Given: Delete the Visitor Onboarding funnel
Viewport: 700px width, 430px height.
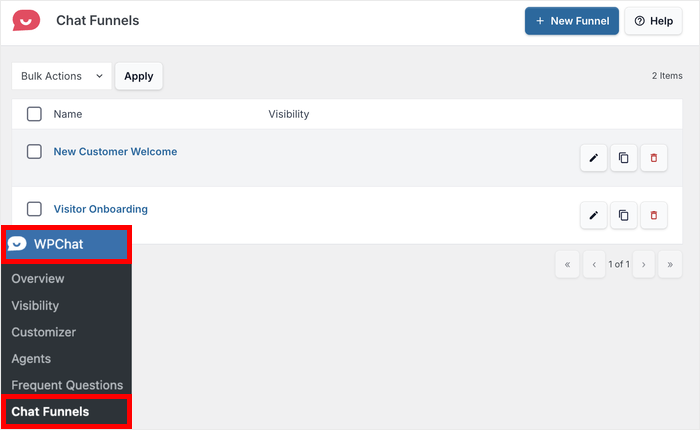Looking at the screenshot, I should (x=654, y=215).
